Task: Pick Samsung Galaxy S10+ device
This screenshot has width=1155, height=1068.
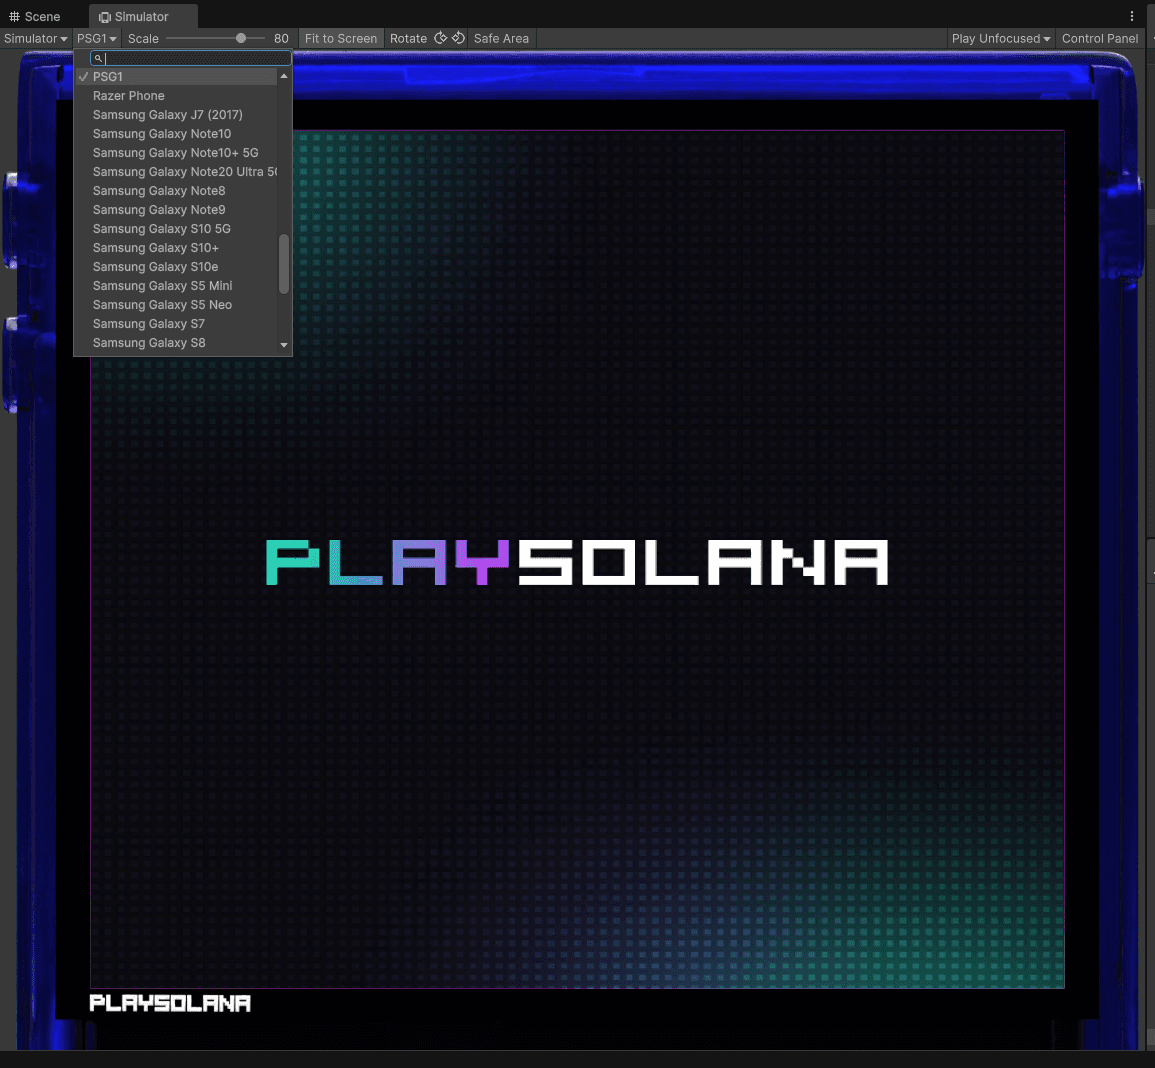Action: pos(156,248)
